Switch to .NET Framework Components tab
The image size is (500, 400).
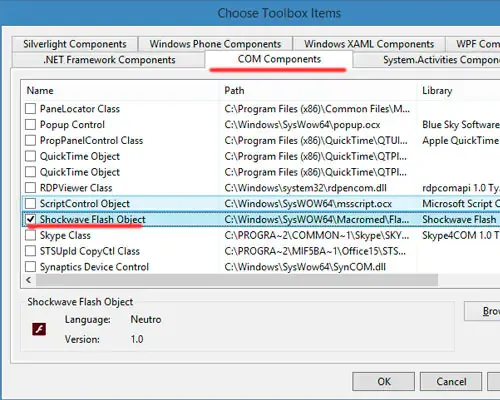click(x=109, y=60)
